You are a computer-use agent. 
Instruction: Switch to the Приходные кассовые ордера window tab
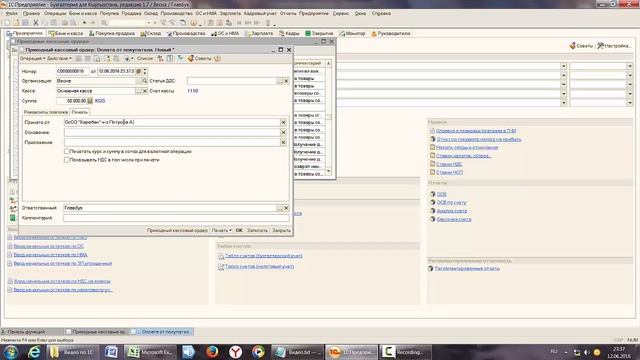pyautogui.click(x=96, y=332)
